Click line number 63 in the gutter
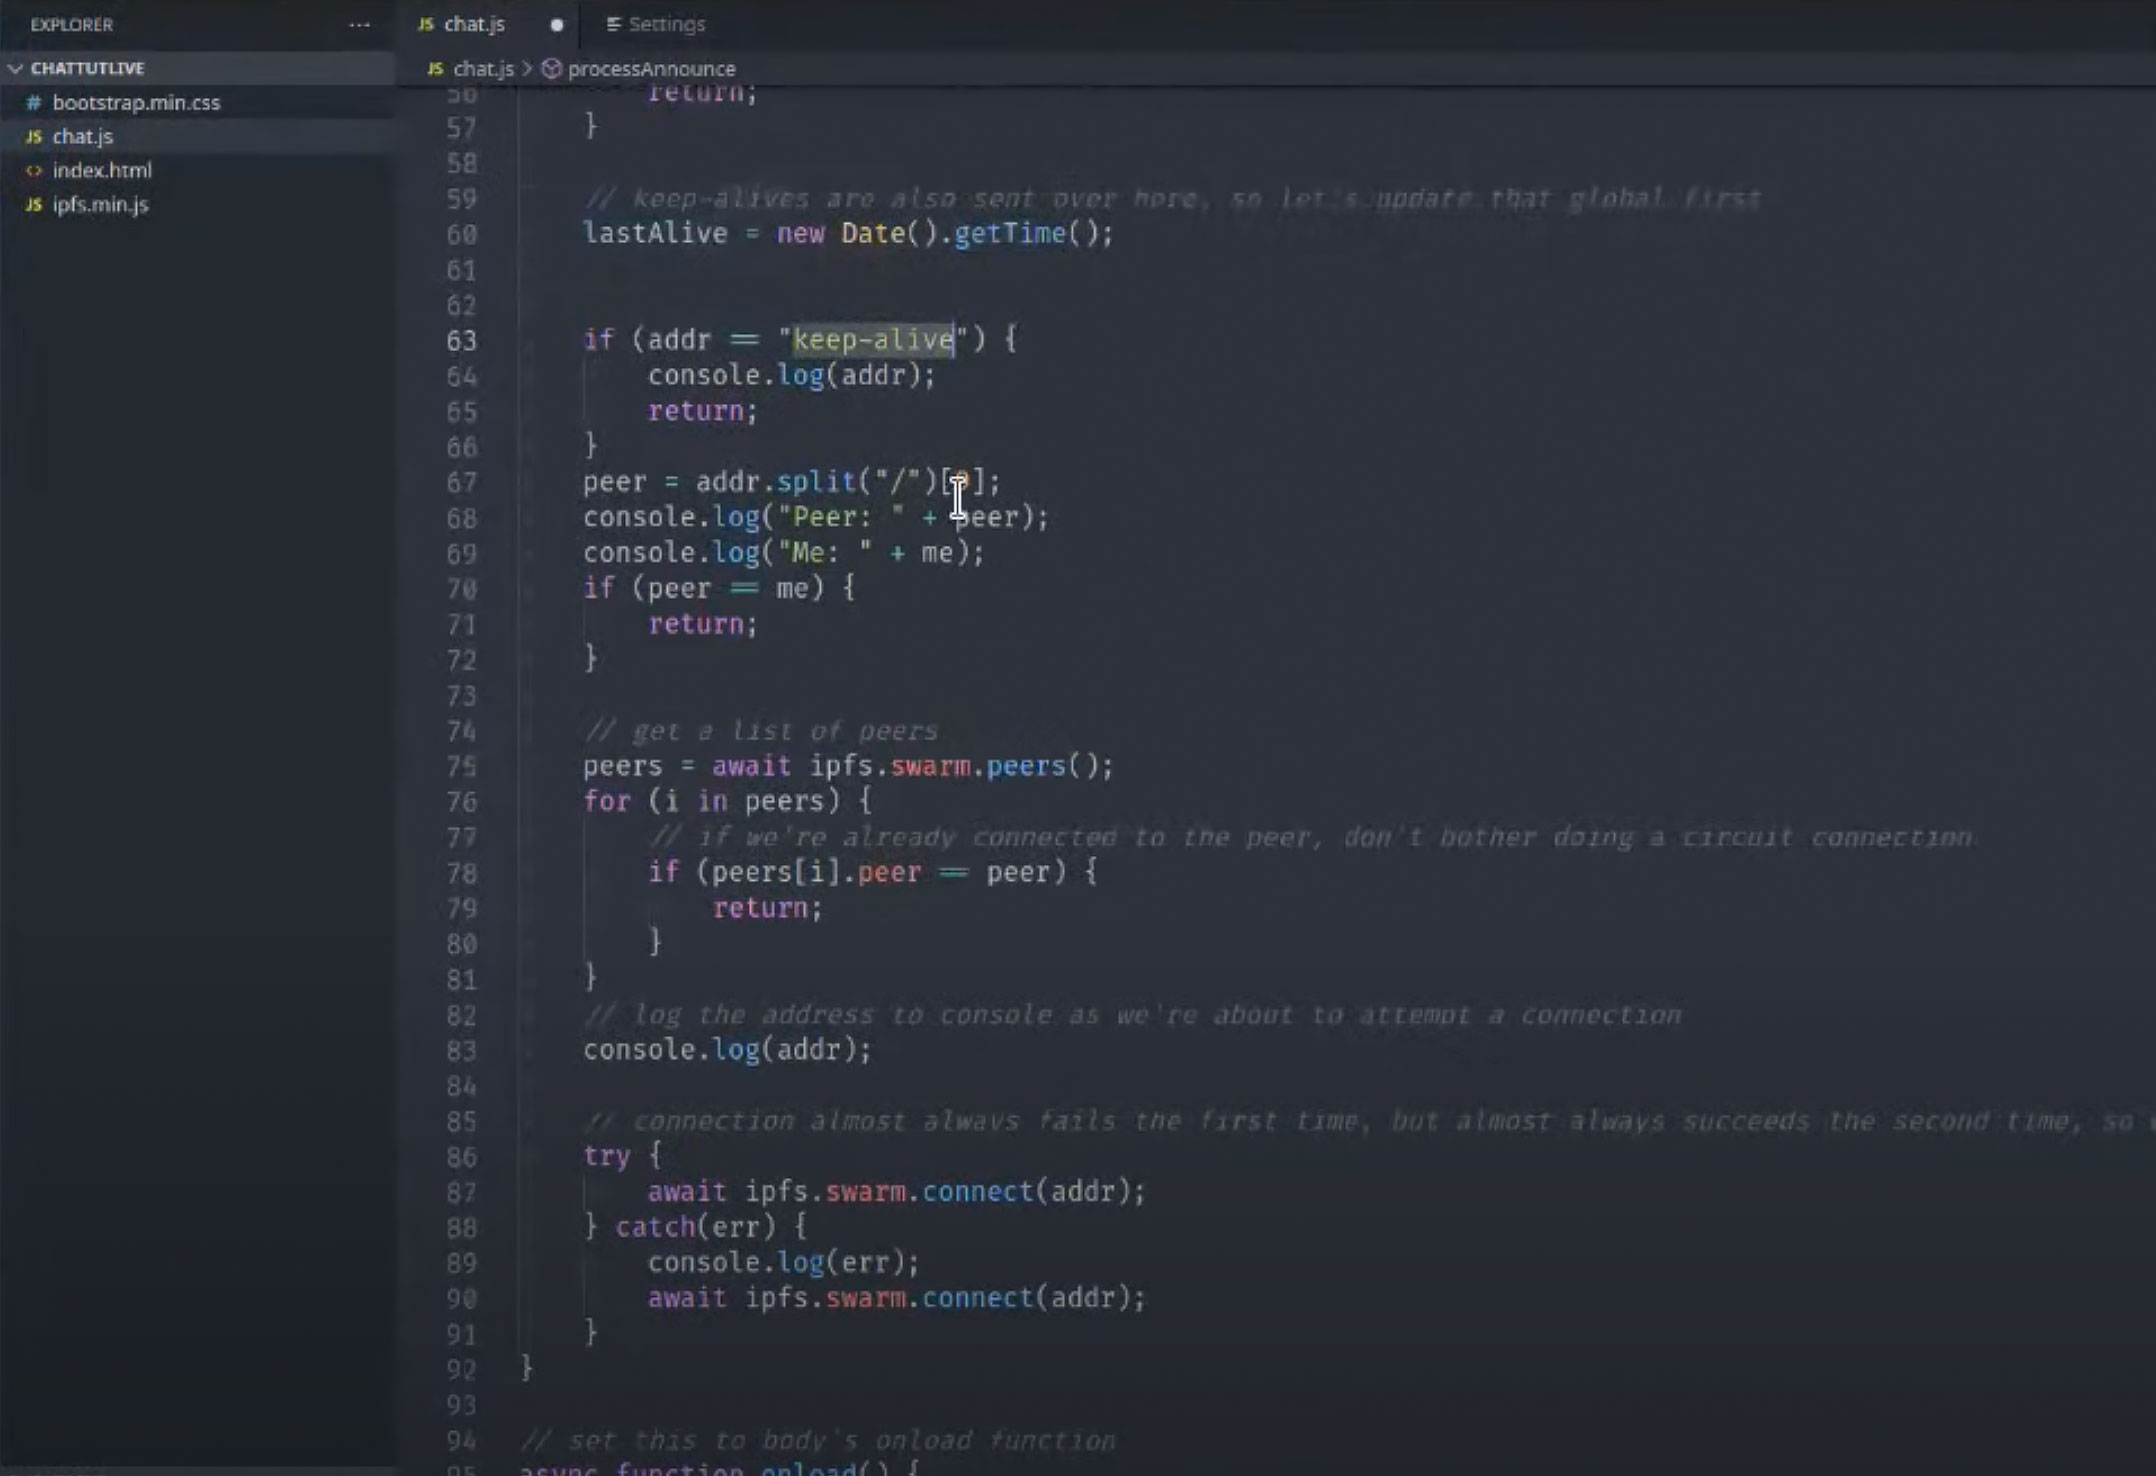The width and height of the screenshot is (2156, 1476). point(461,341)
